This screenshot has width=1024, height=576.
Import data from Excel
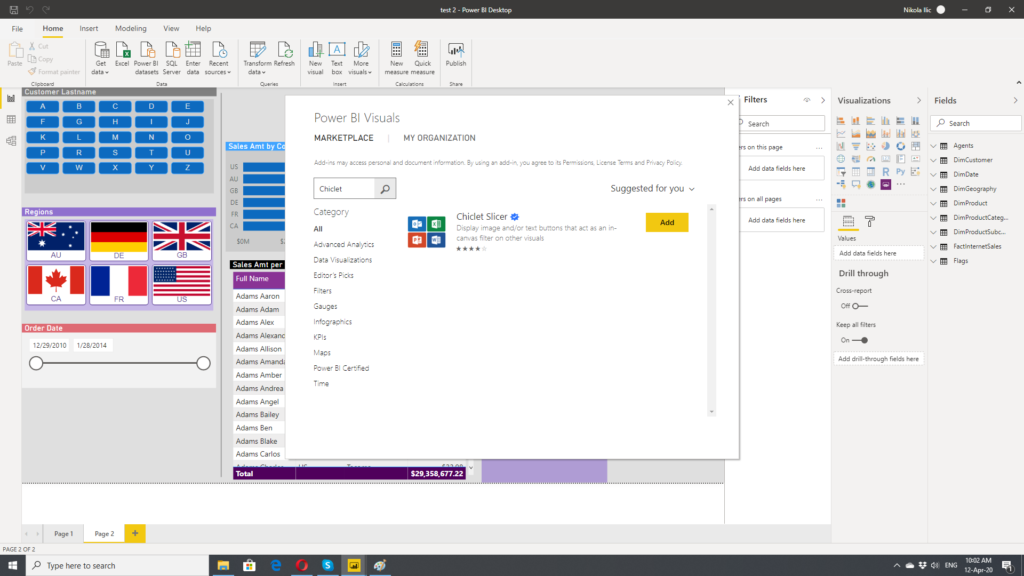tap(122, 55)
